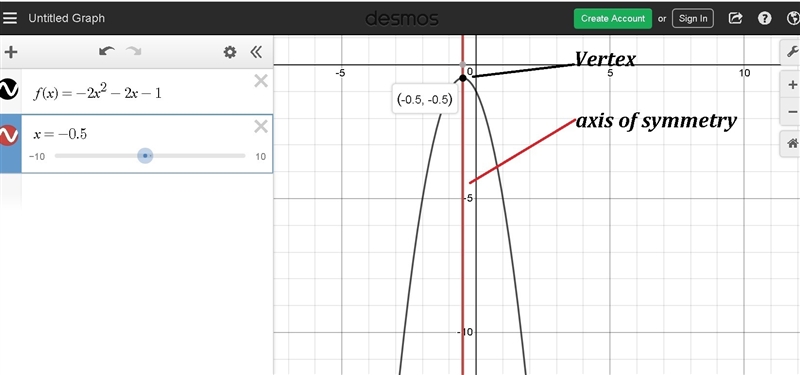Zoom out on the graph

792,111
